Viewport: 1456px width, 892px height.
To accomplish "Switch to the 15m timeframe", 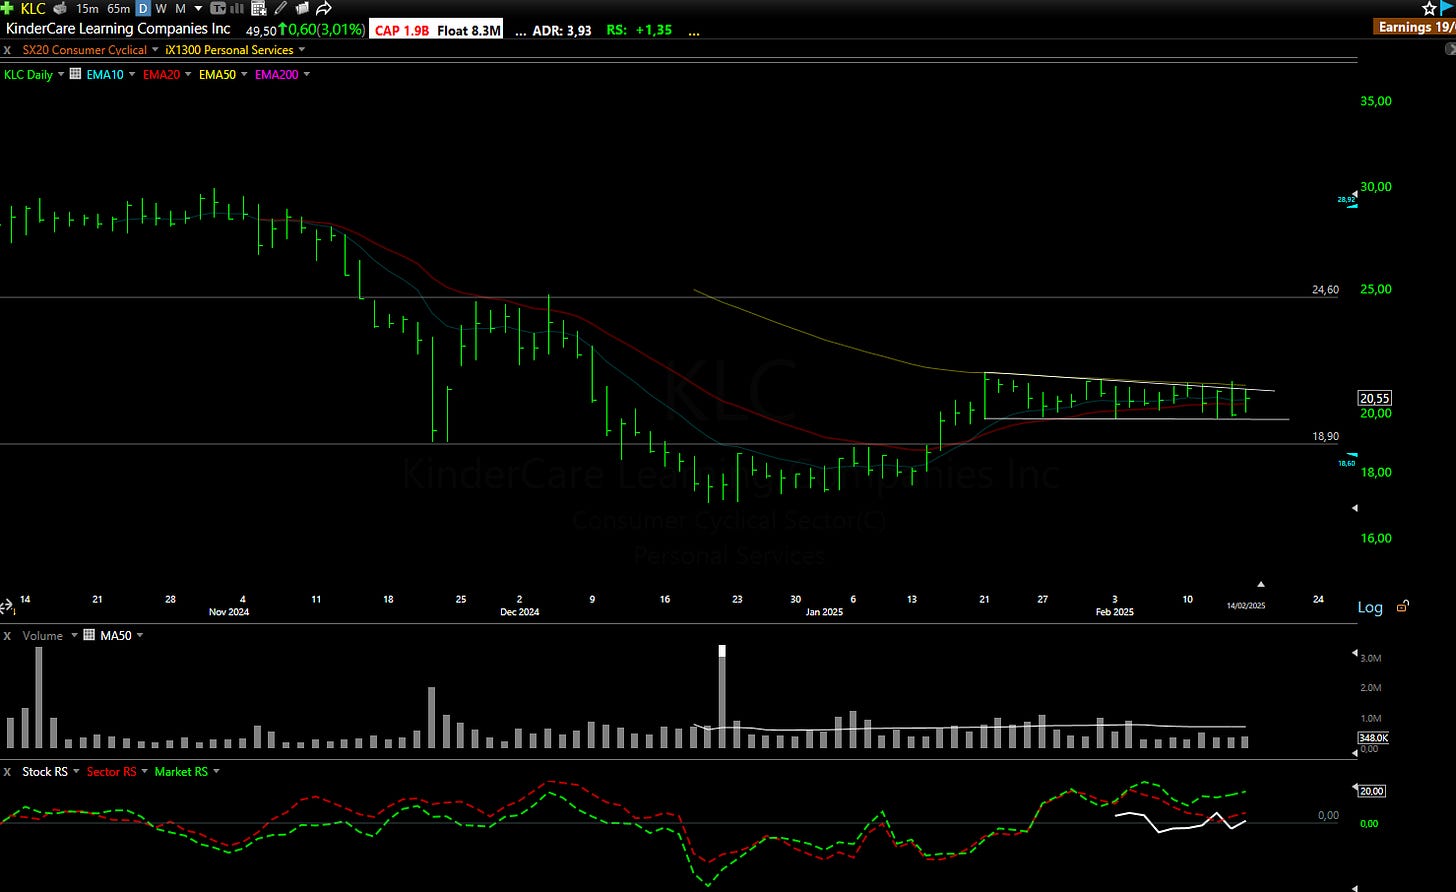I will point(87,8).
